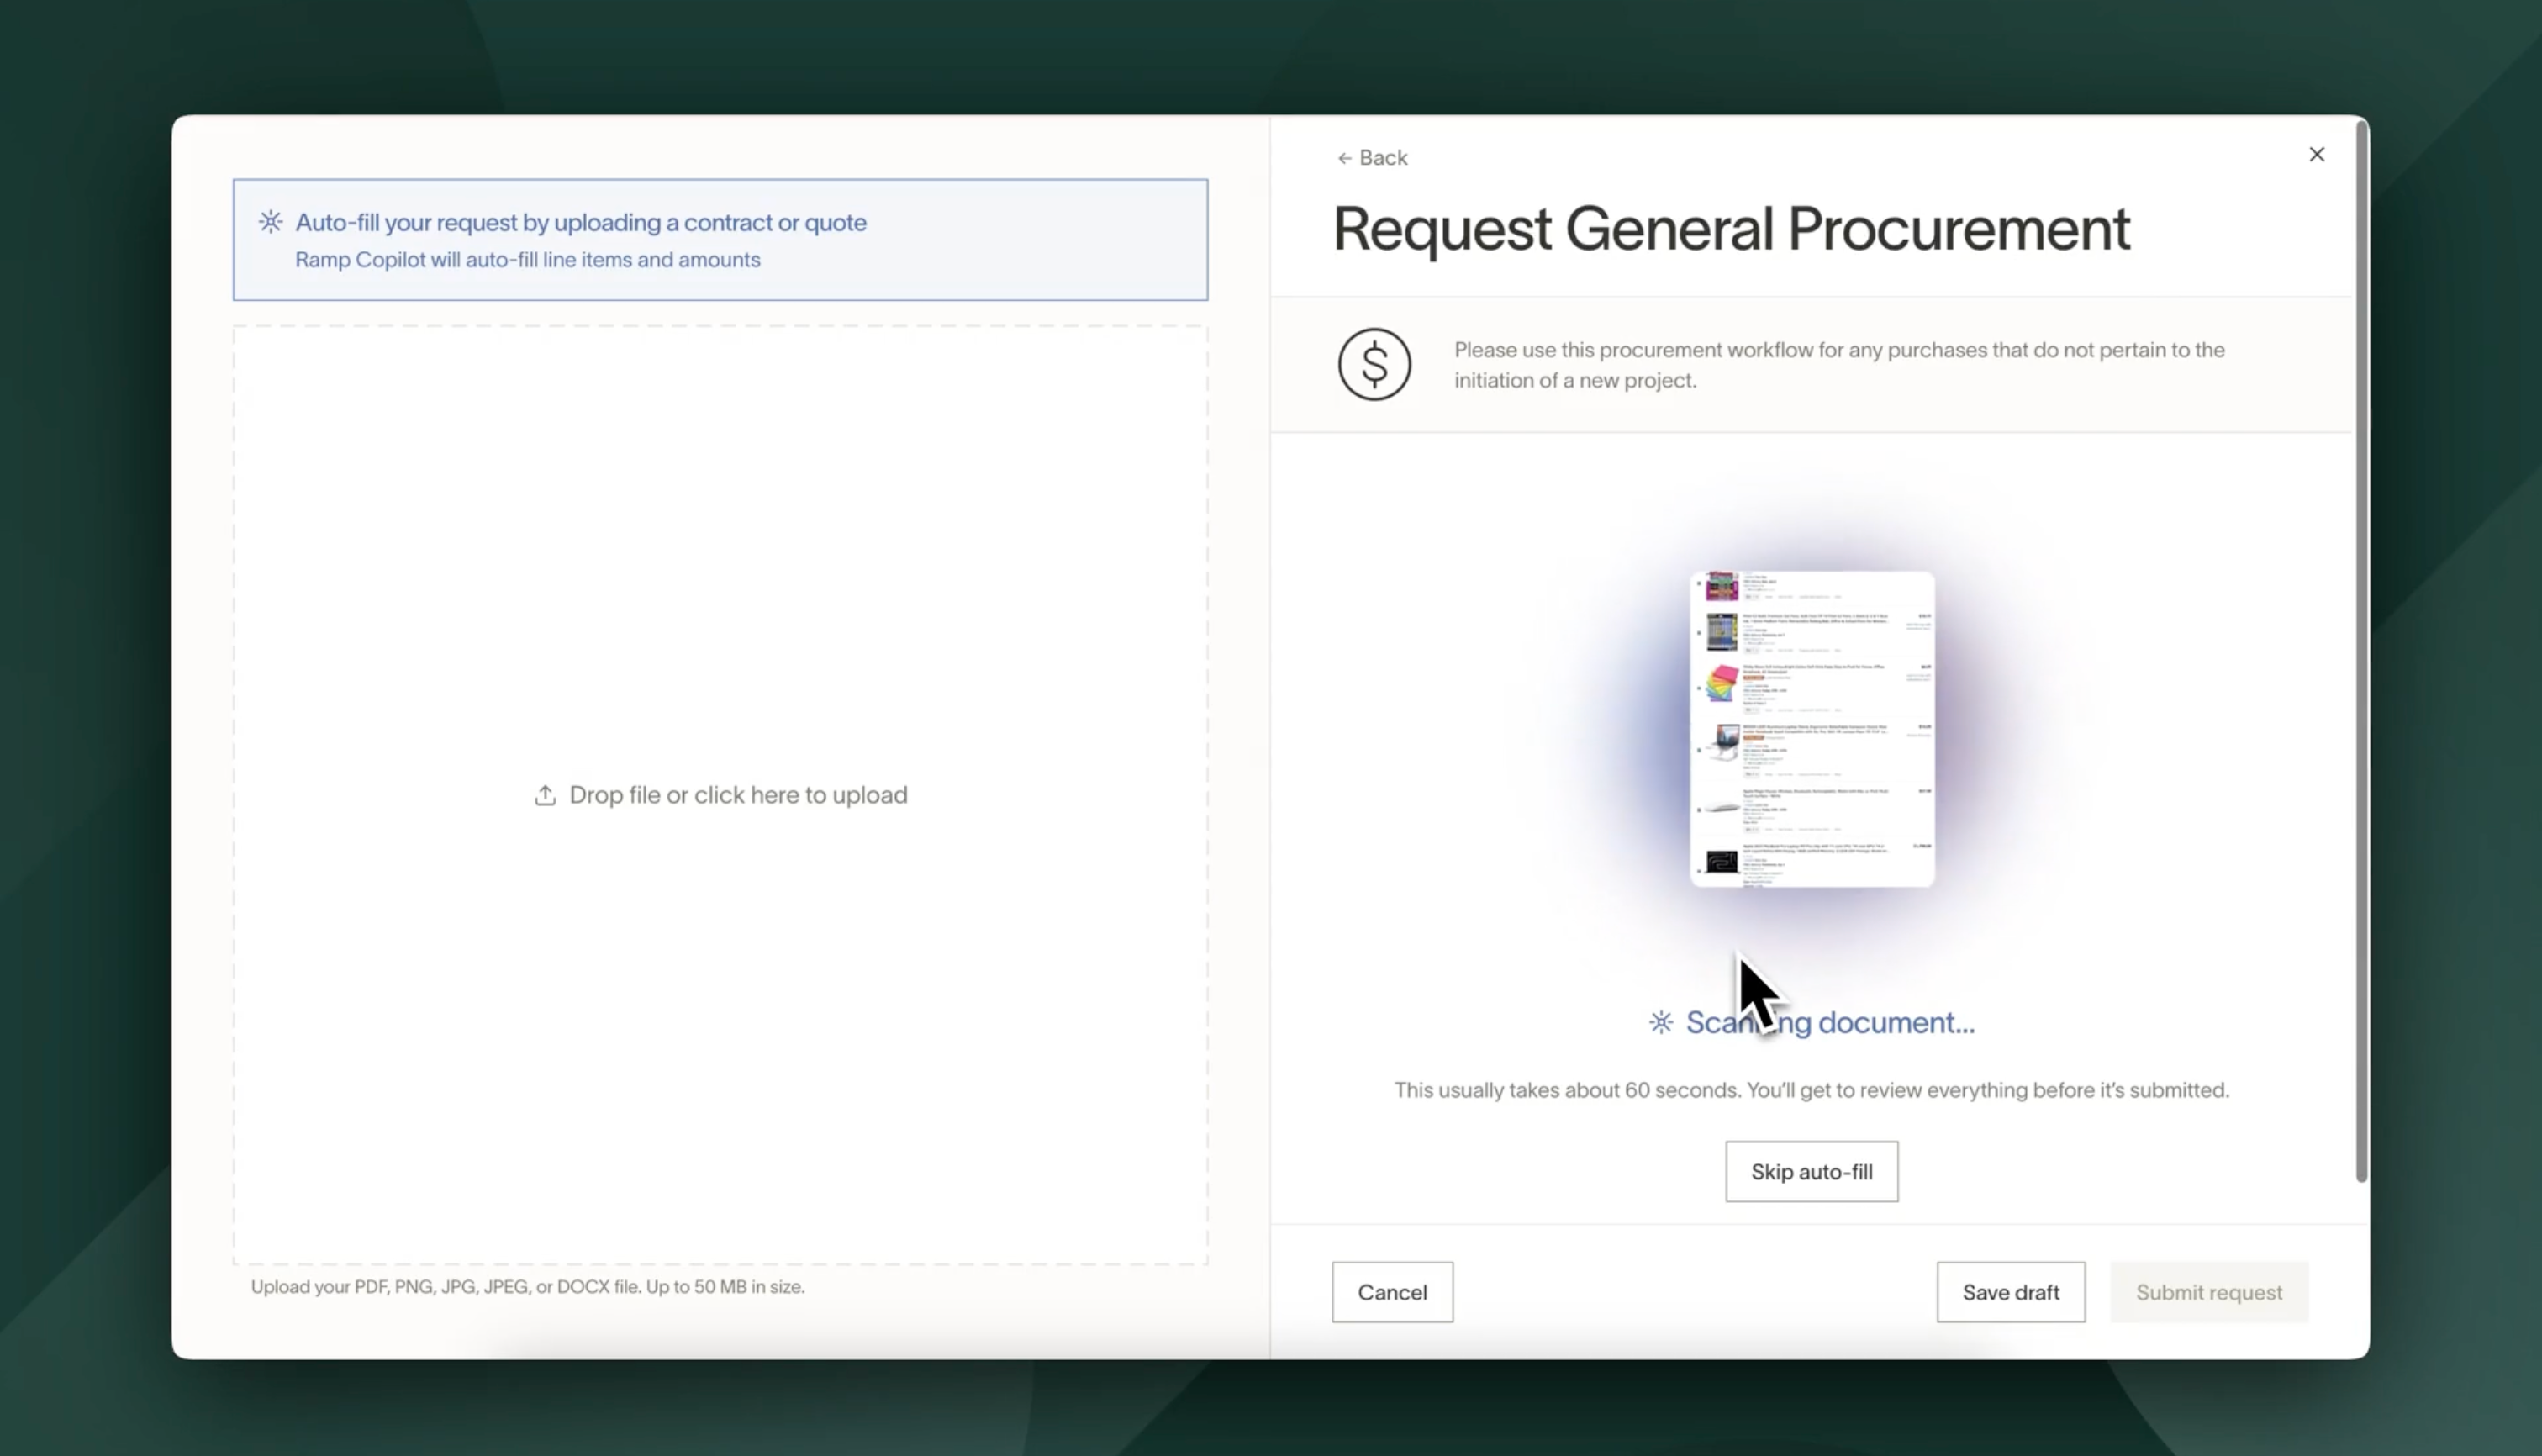Click 'Ramp Copilot will auto-fill line items' text
This screenshot has width=2542, height=1456.
[x=527, y=260]
